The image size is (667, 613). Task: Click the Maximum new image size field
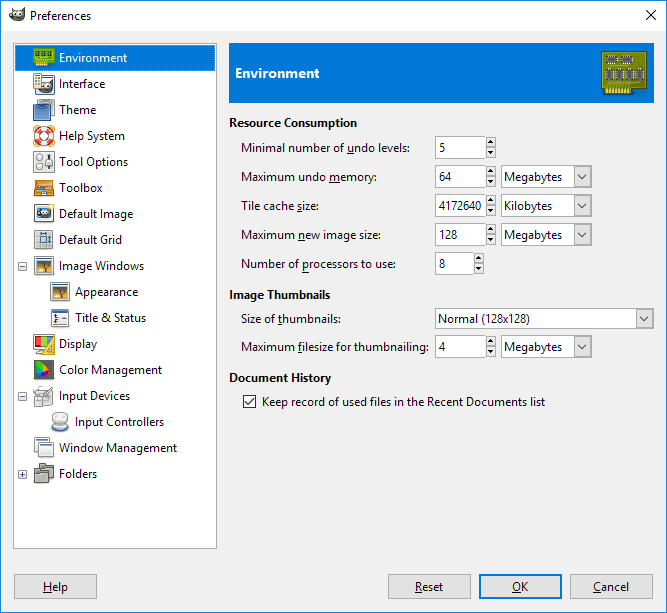460,235
